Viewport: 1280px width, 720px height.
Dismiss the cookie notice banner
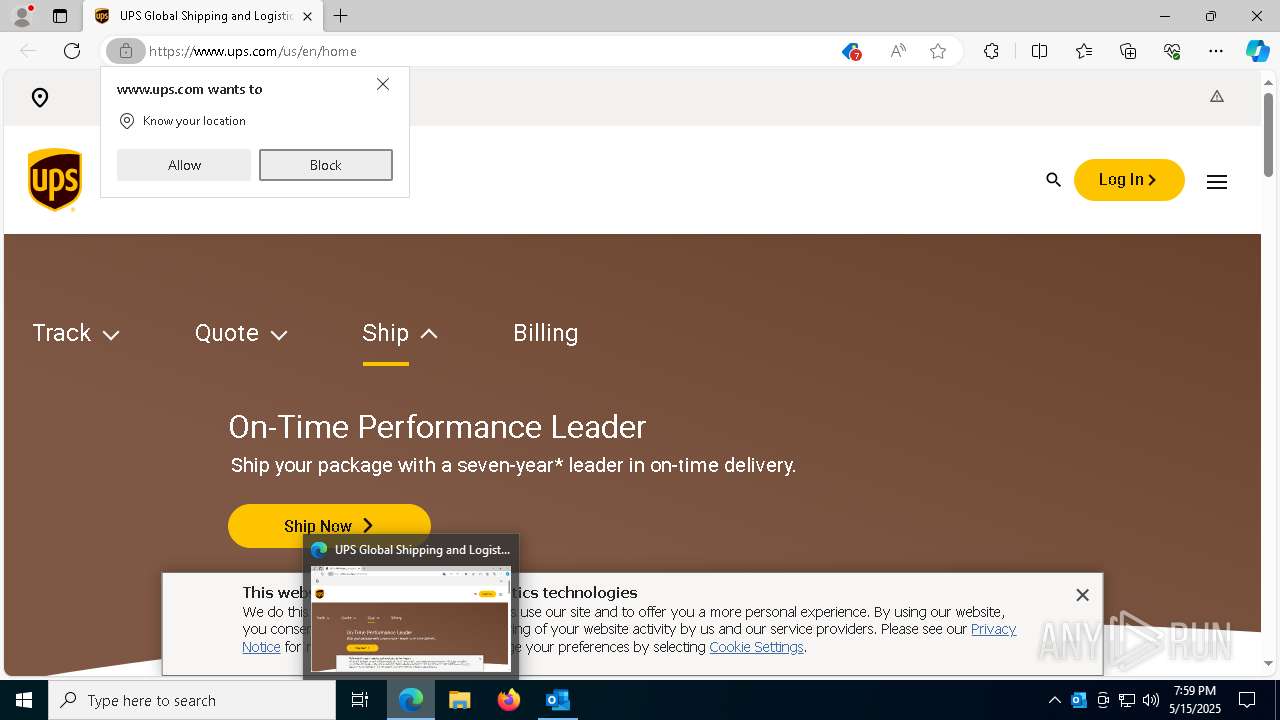(1082, 595)
